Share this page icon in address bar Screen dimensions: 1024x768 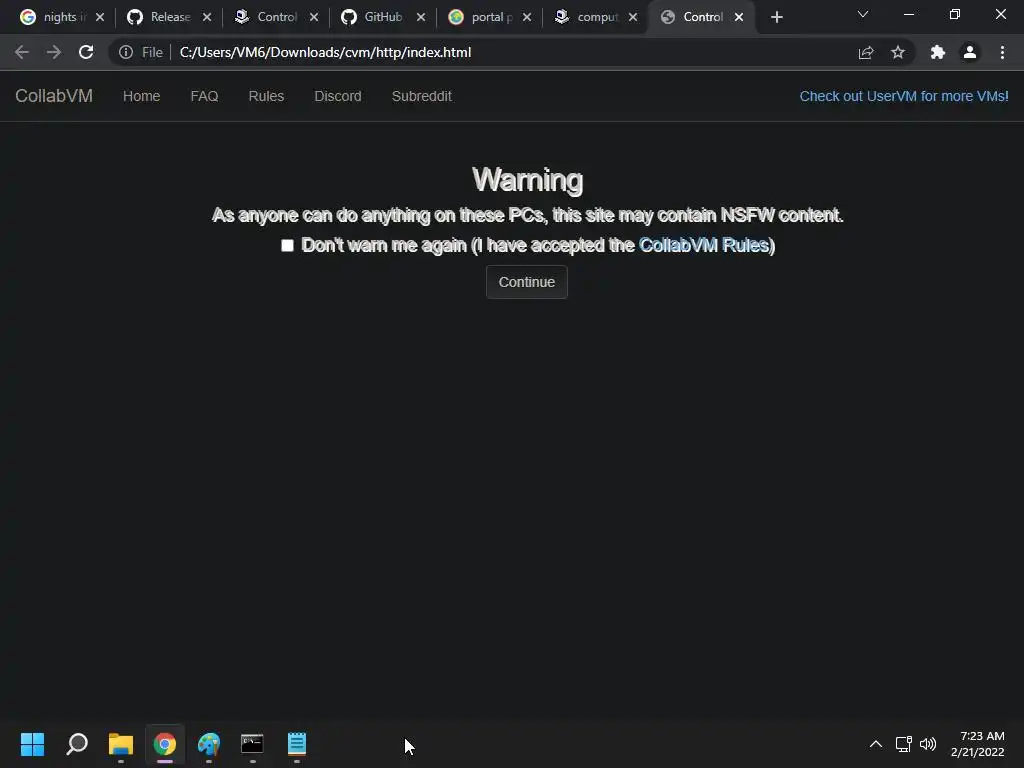[x=866, y=52]
